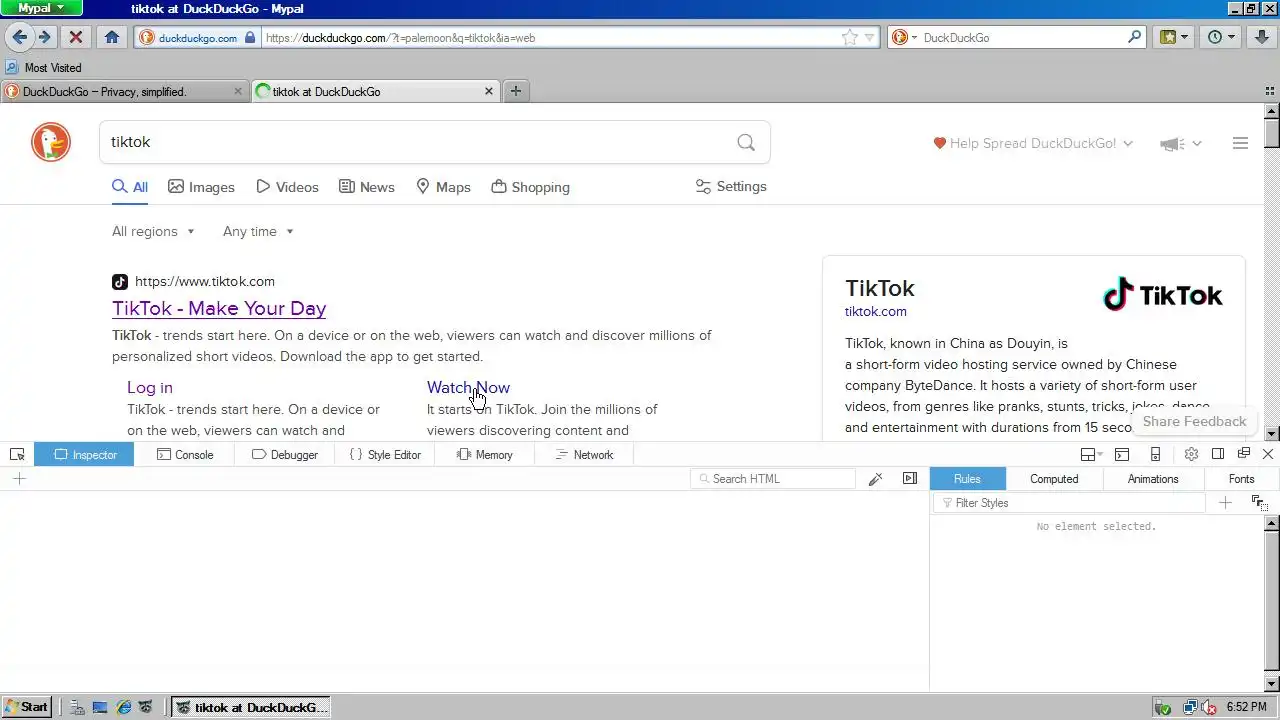This screenshot has width=1280, height=720.
Task: Click the DuckDuckGo duck logo
Action: [x=50, y=142]
